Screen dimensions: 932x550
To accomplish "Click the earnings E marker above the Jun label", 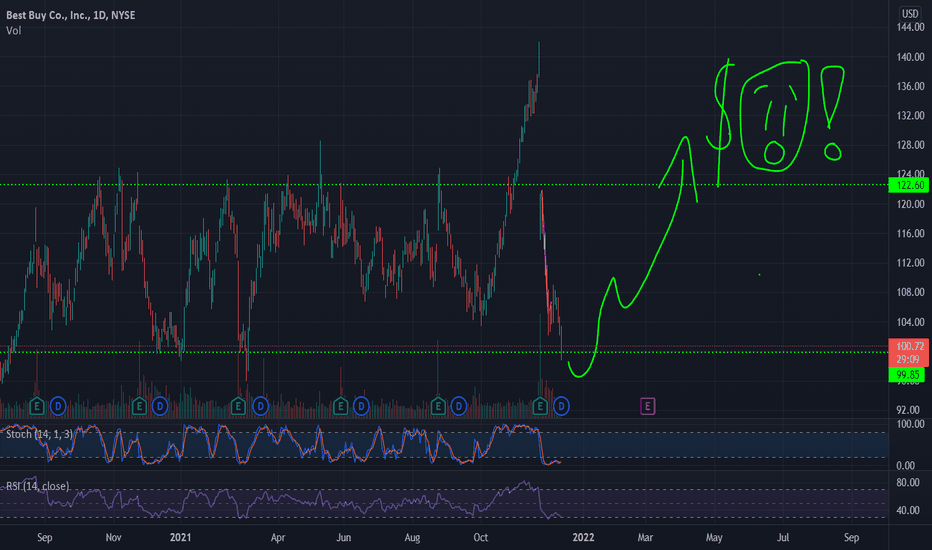I will coord(341,407).
